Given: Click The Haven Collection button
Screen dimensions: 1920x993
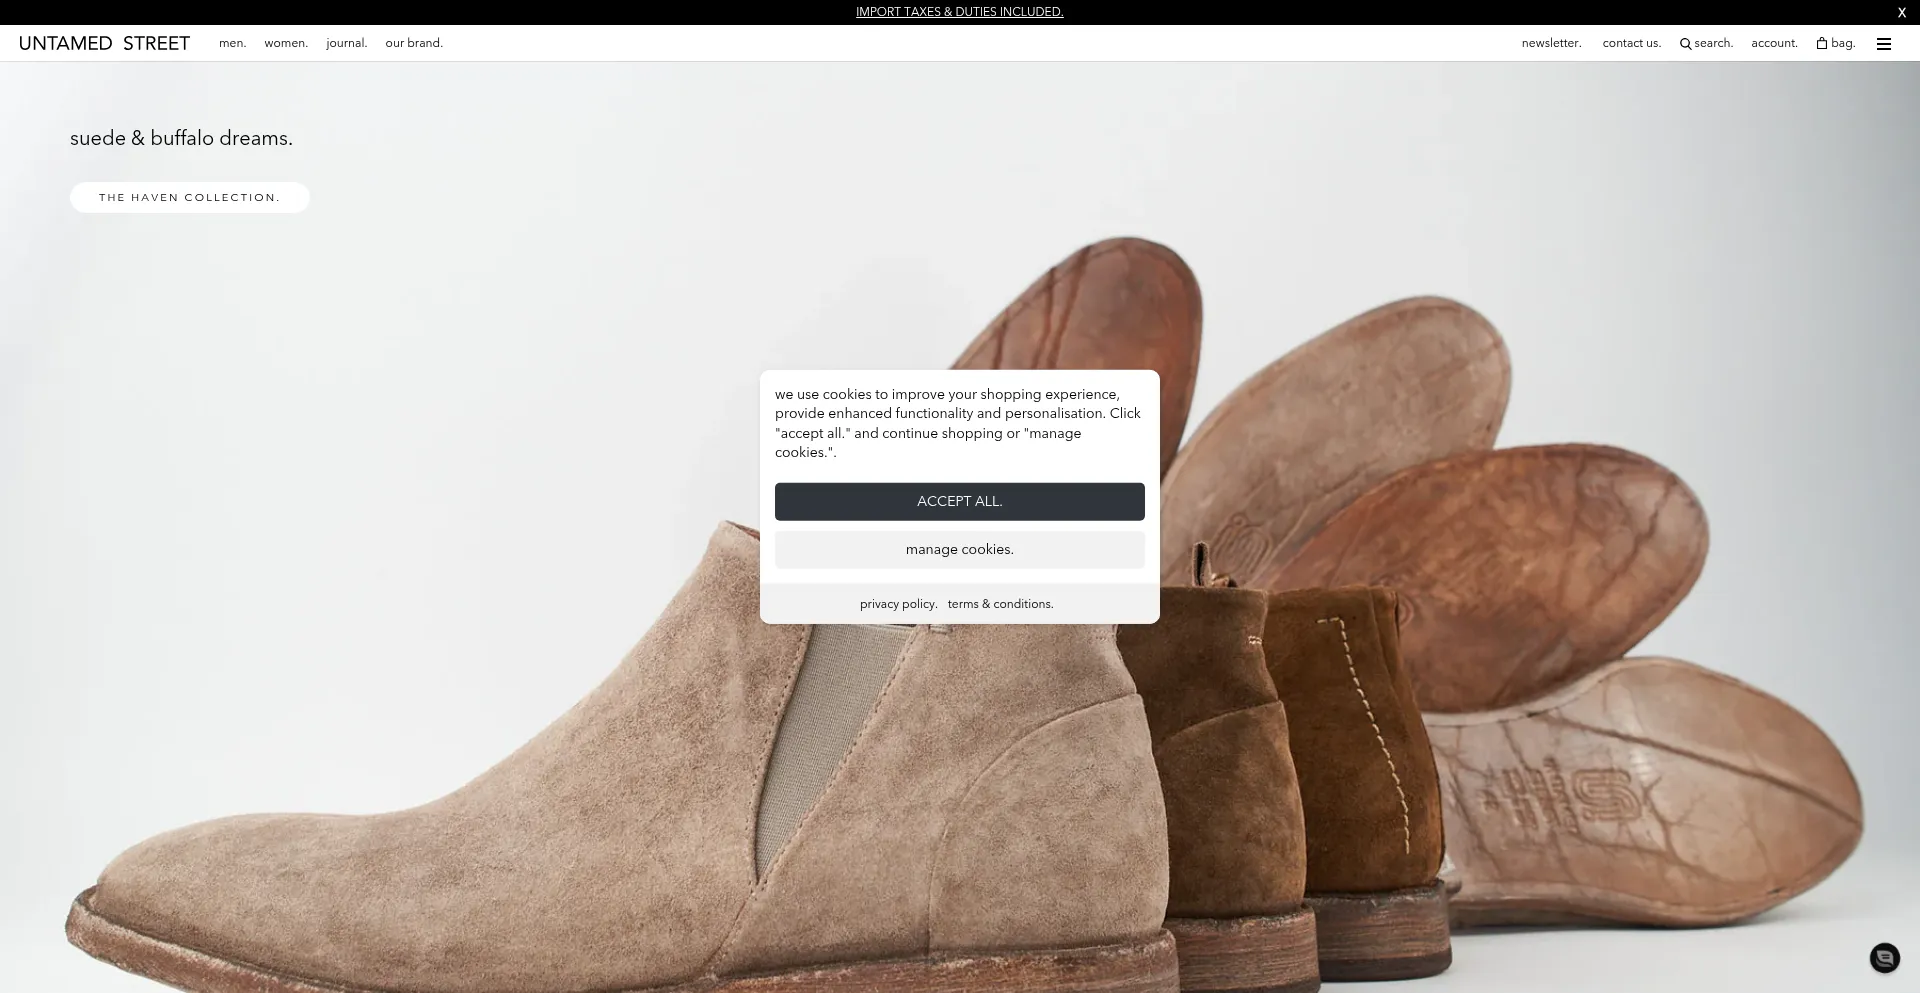Looking at the screenshot, I should tap(190, 197).
